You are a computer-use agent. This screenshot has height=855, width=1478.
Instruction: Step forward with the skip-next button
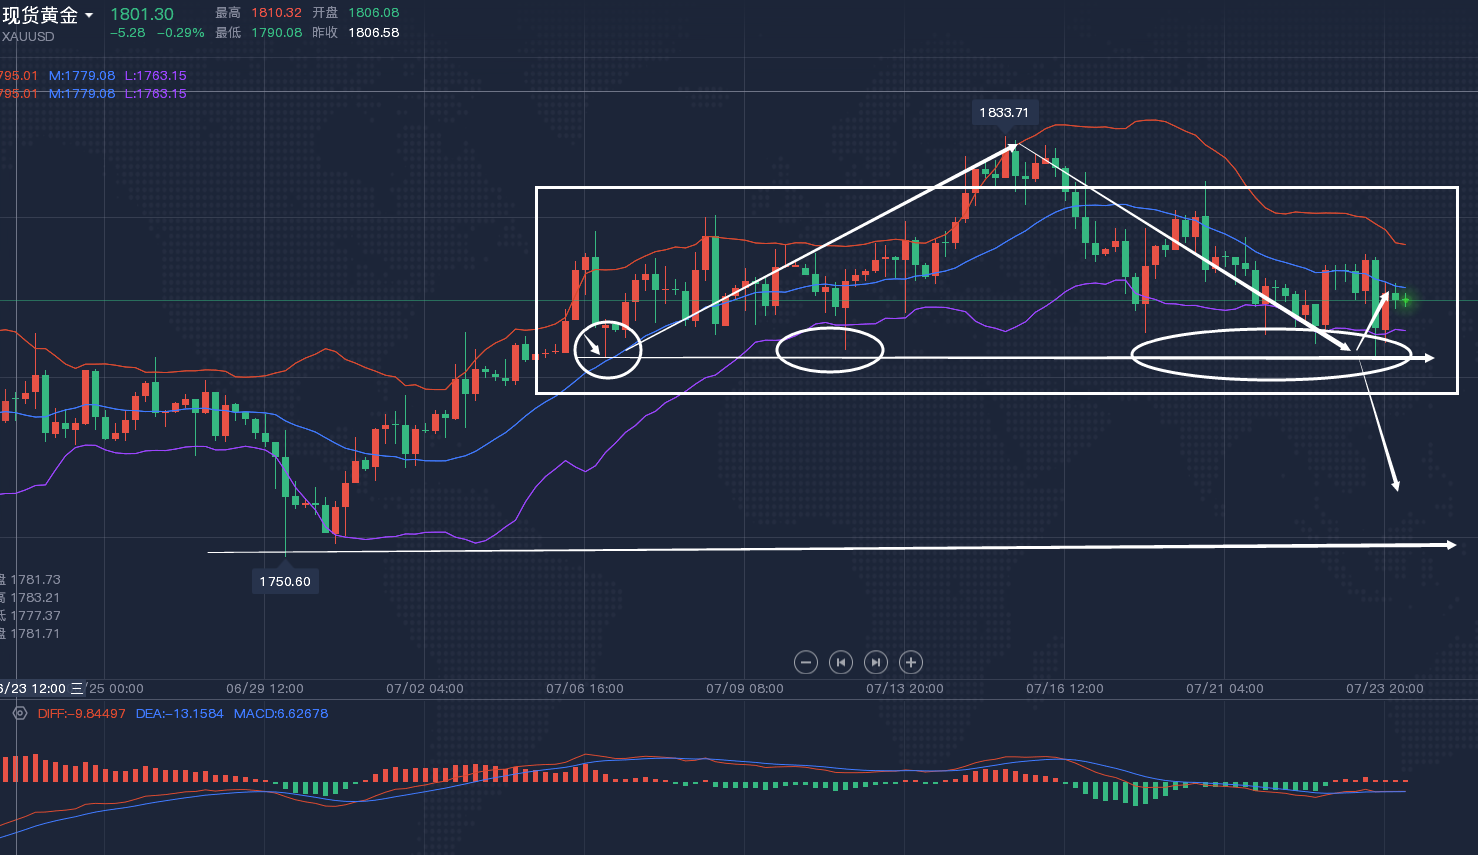pos(876,662)
